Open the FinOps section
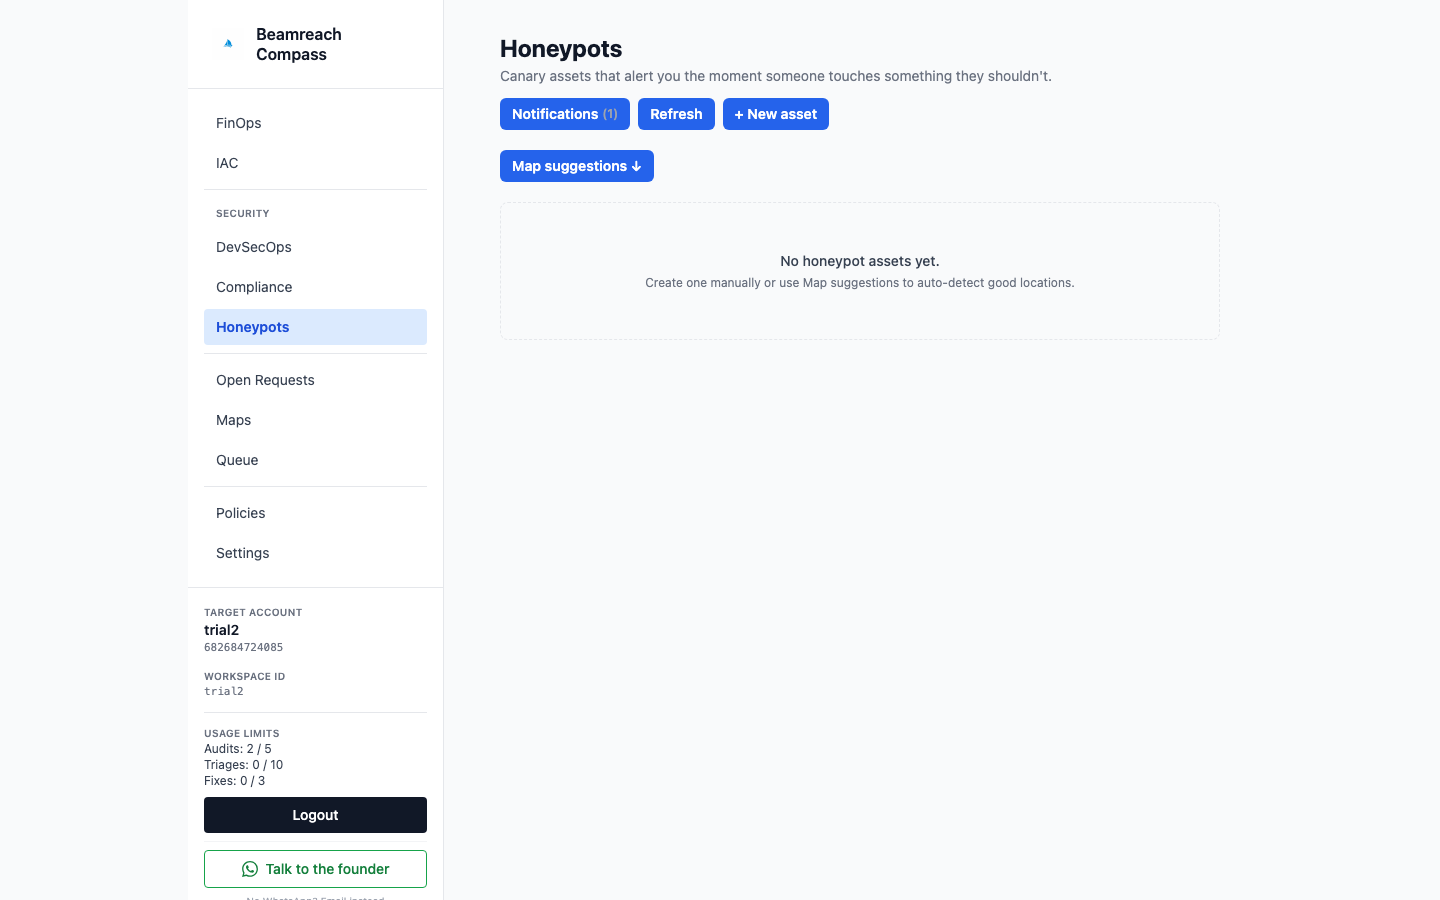Image resolution: width=1440 pixels, height=900 pixels. pos(315,123)
